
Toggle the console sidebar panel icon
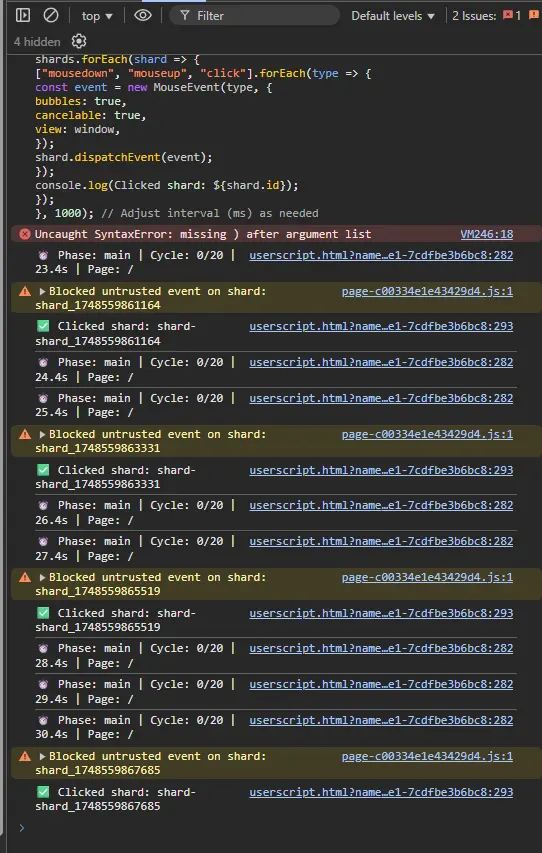[x=23, y=15]
